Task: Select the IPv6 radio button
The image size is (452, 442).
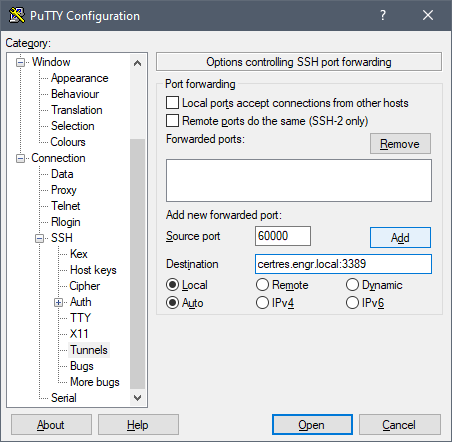Action: [x=352, y=303]
